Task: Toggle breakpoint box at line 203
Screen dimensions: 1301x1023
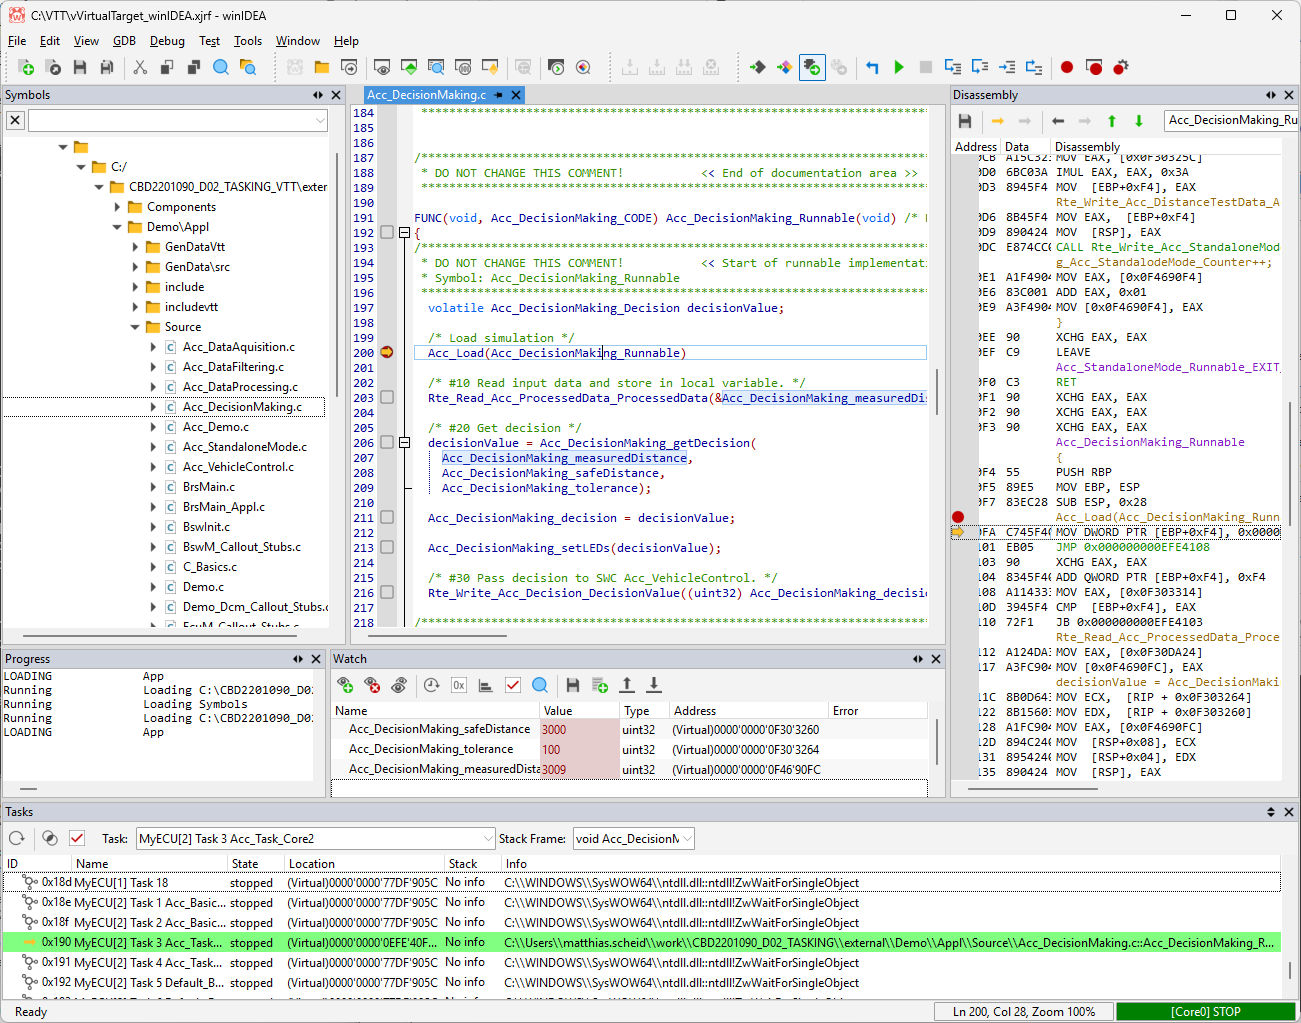Action: click(x=387, y=398)
